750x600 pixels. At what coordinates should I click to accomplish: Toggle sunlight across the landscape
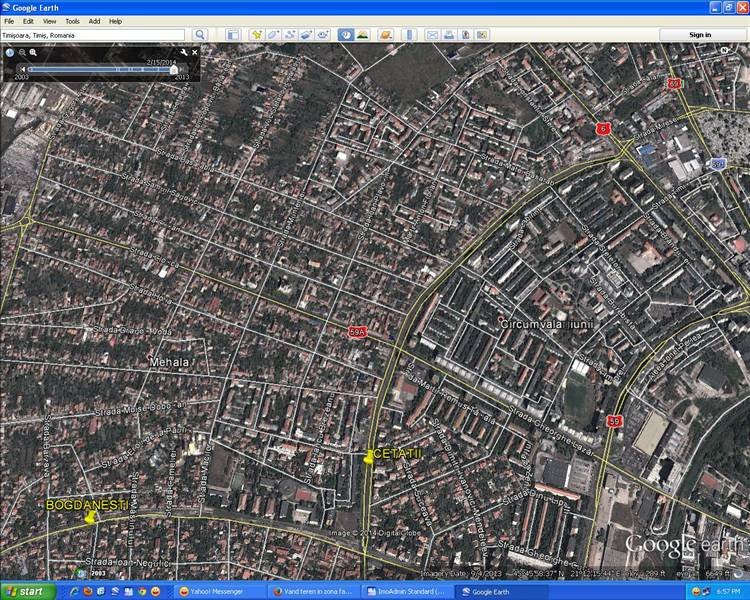click(x=362, y=35)
